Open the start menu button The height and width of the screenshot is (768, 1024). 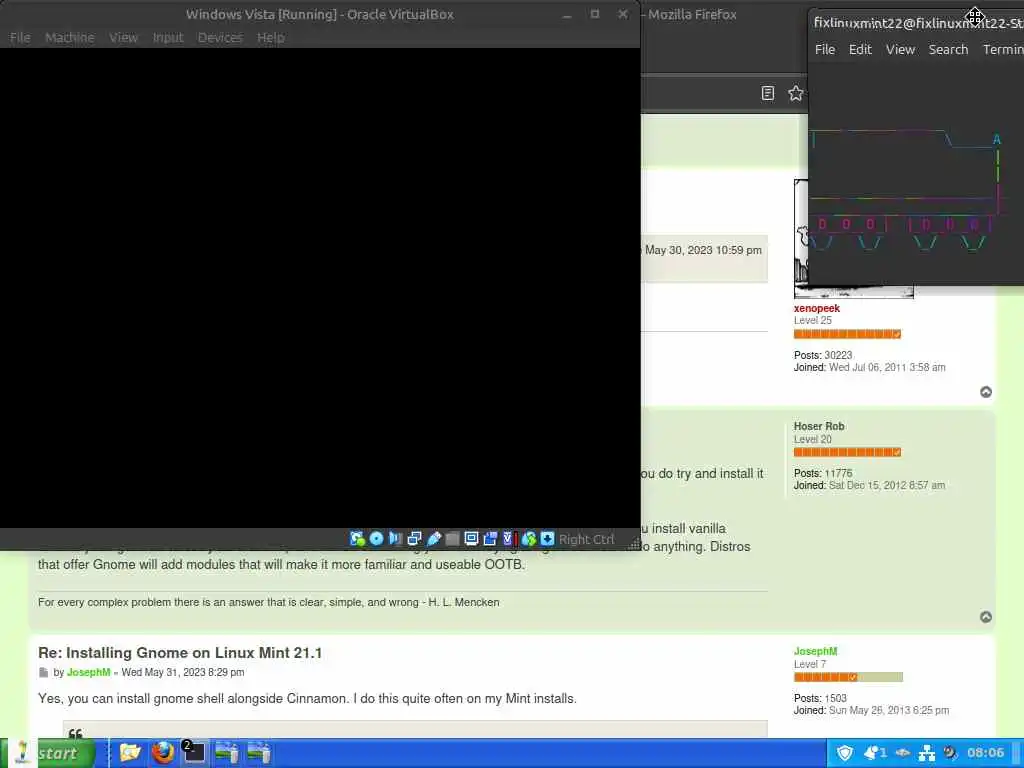pyautogui.click(x=49, y=753)
